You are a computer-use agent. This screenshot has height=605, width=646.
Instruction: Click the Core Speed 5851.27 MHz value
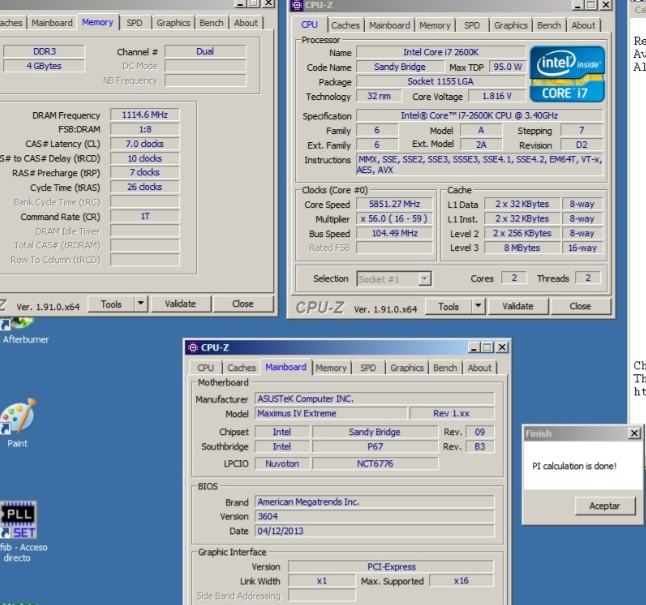[394, 204]
